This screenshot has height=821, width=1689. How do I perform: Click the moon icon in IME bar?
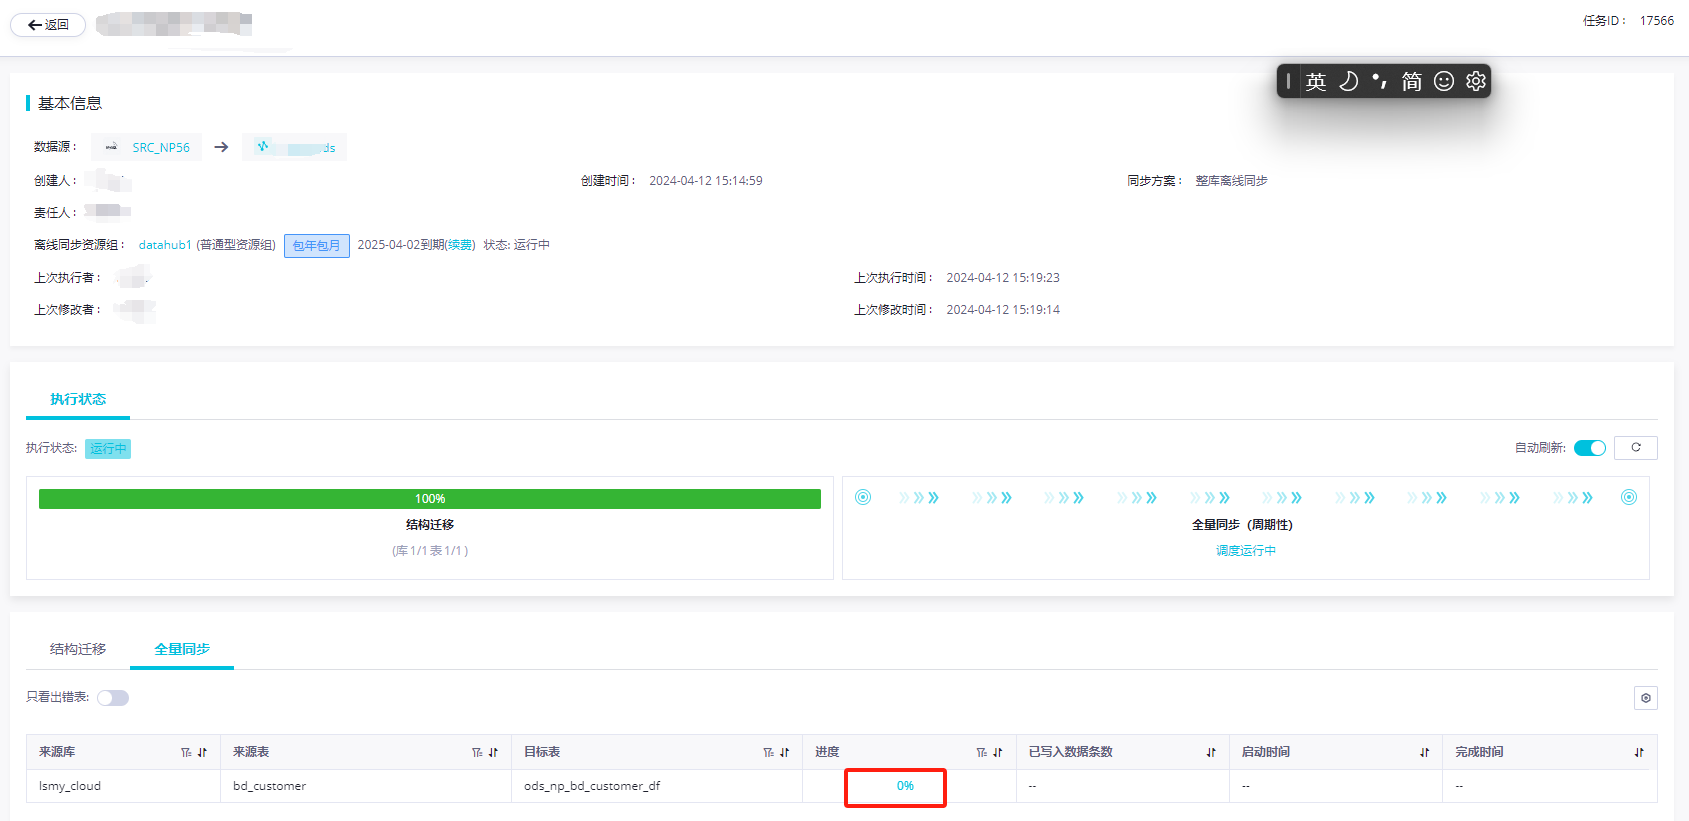coord(1348,81)
